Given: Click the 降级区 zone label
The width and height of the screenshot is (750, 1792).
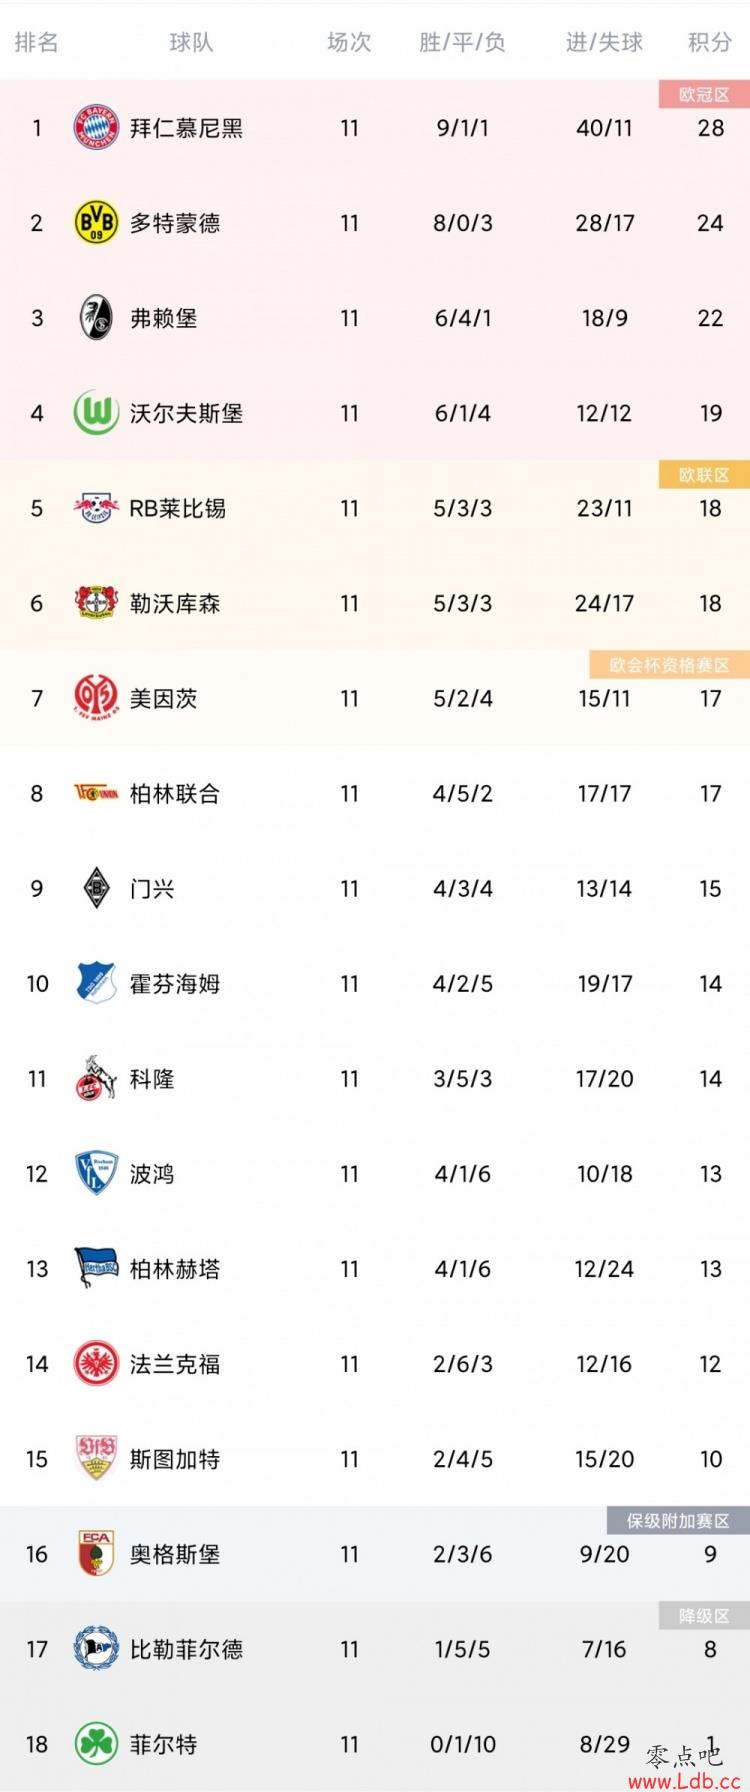Looking at the screenshot, I should 704,1615.
